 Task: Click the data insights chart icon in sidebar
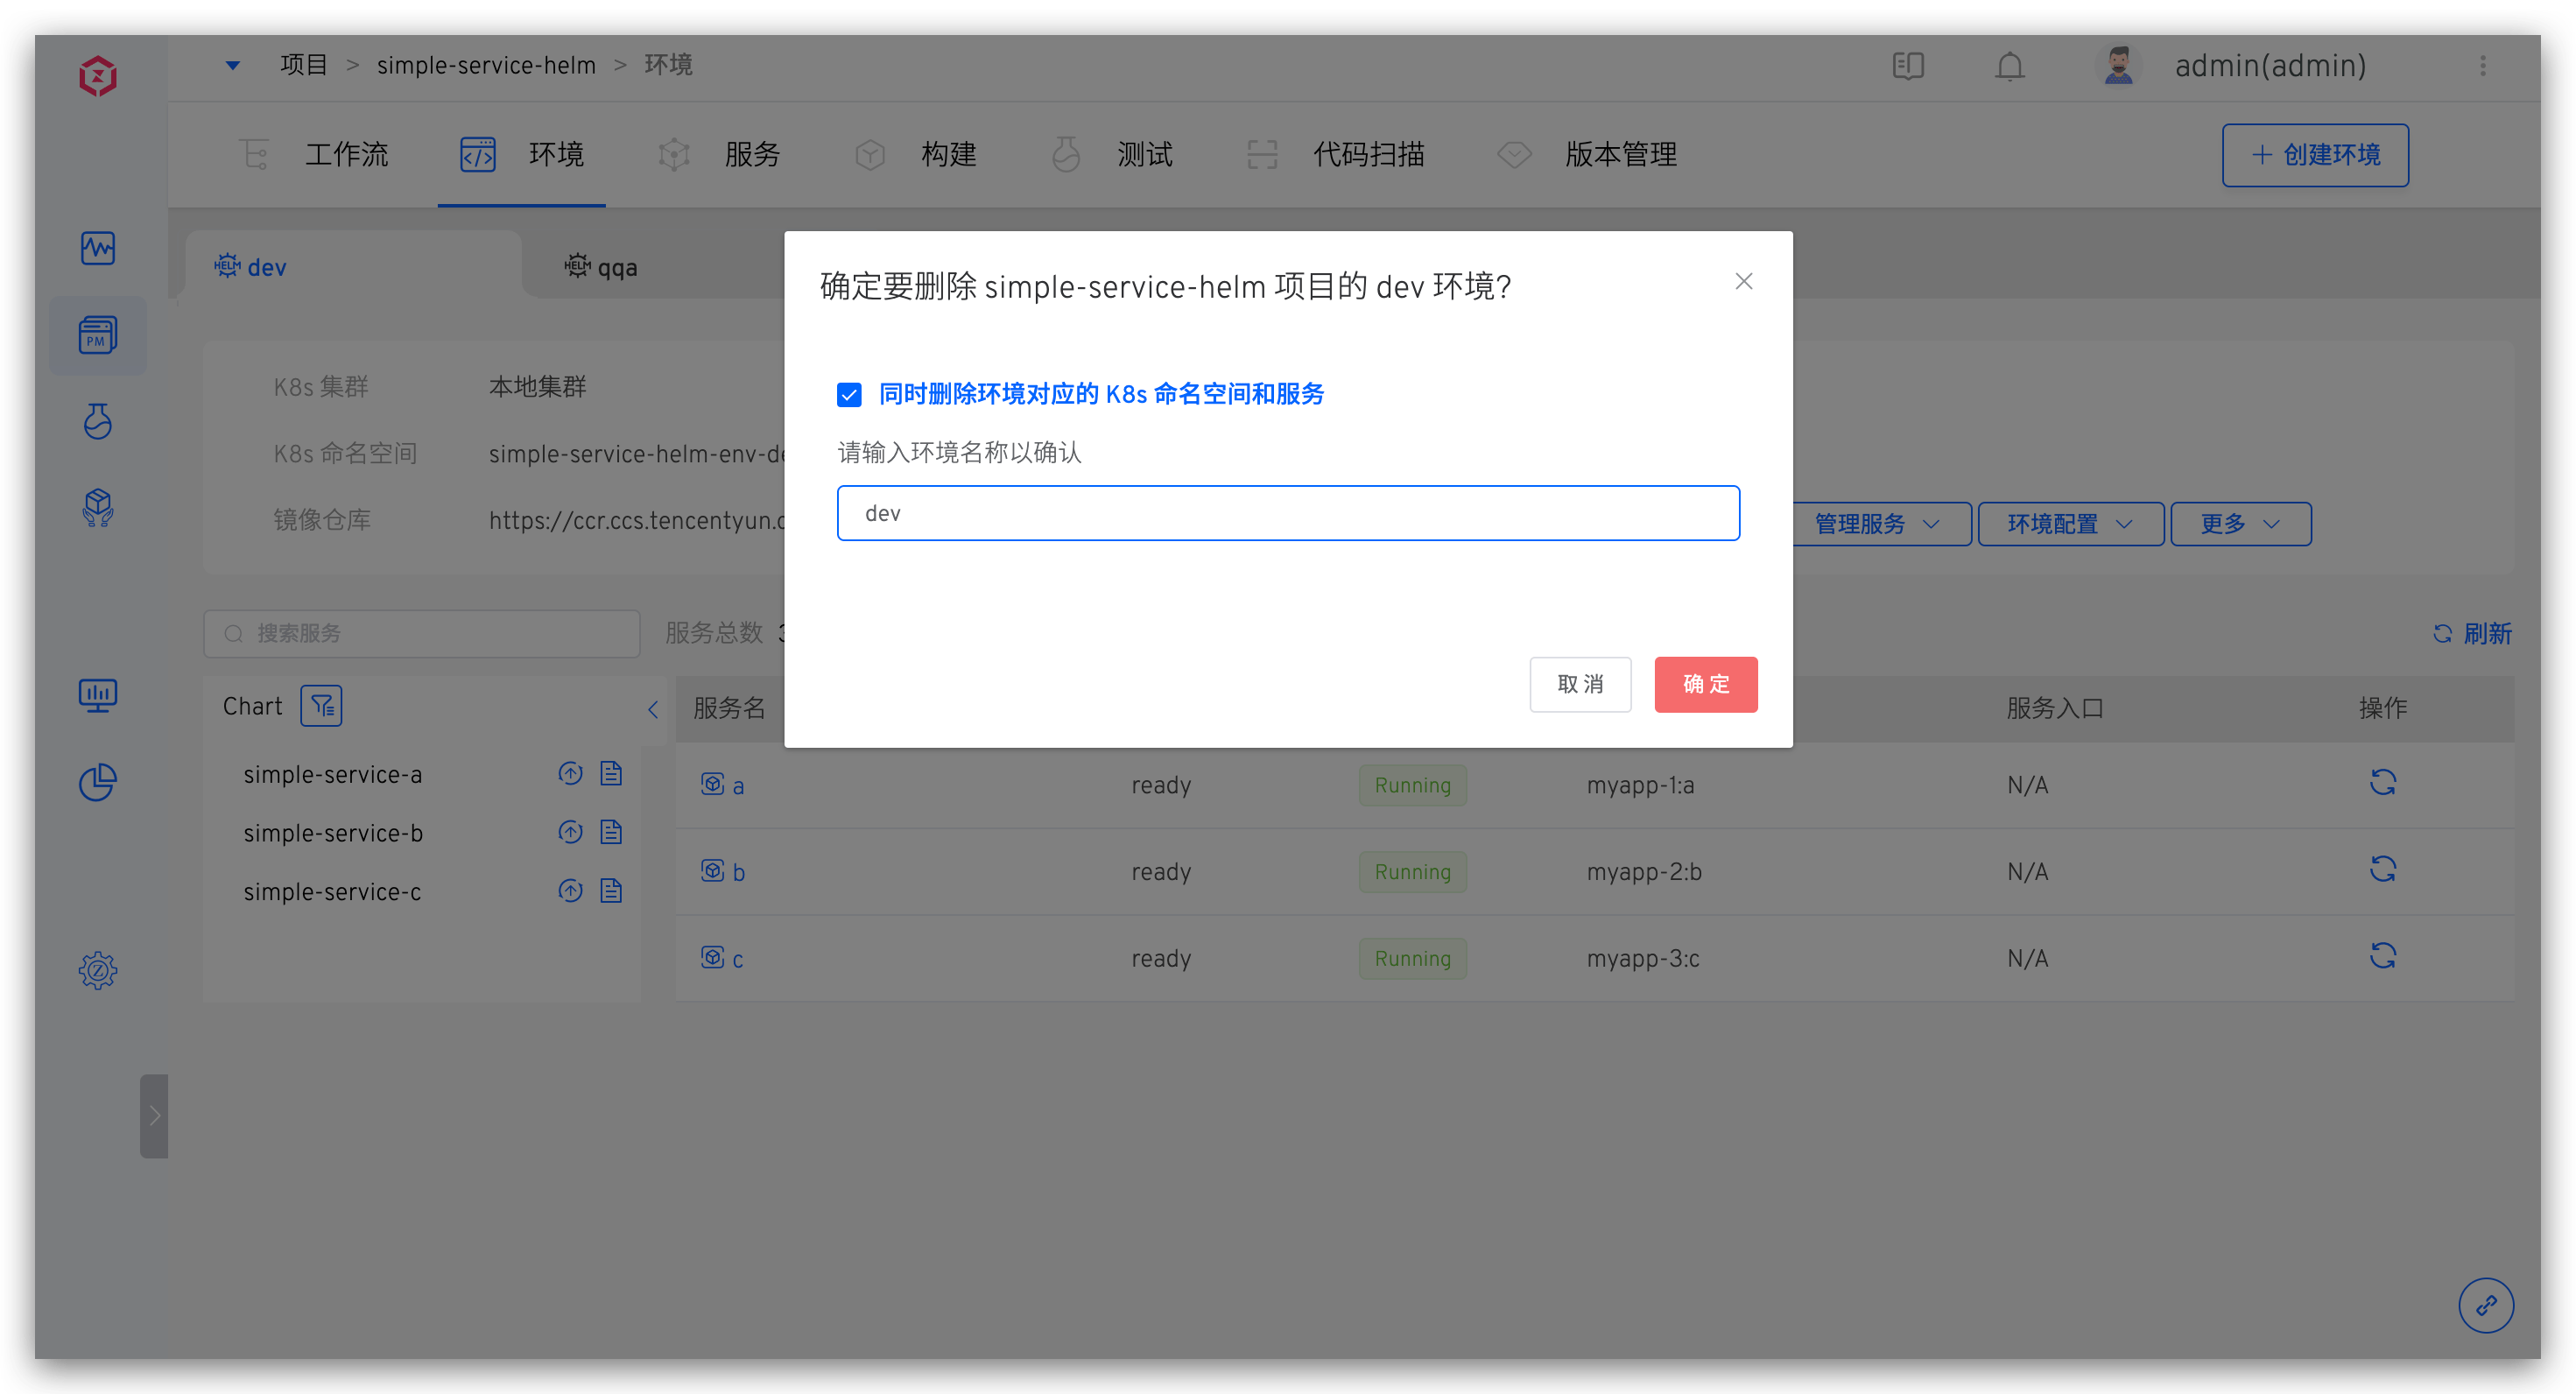[97, 695]
